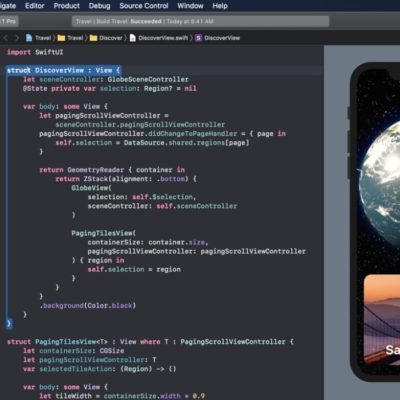Click 'didChangeToPageHandler' in the code
This screenshot has height=400, width=400.
pos(193,134)
